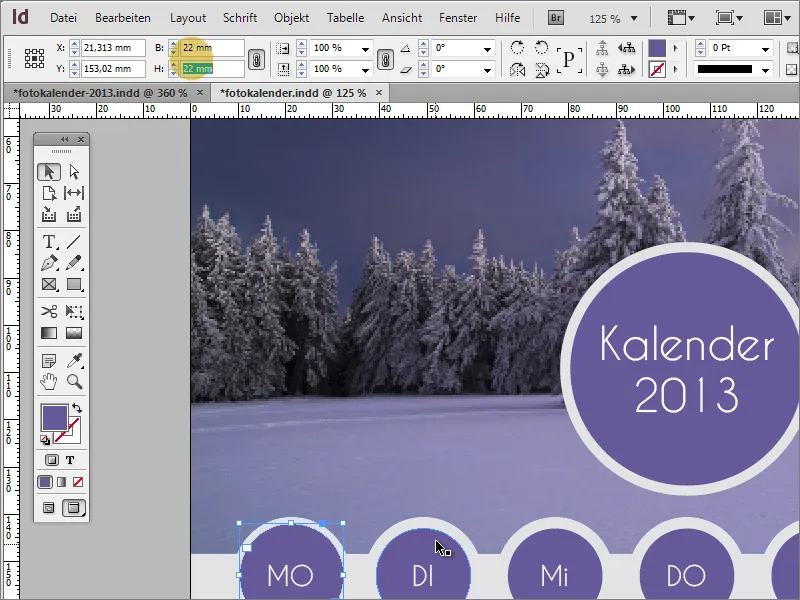Apply solid color in toolbox
The height and width of the screenshot is (600, 800).
45,482
